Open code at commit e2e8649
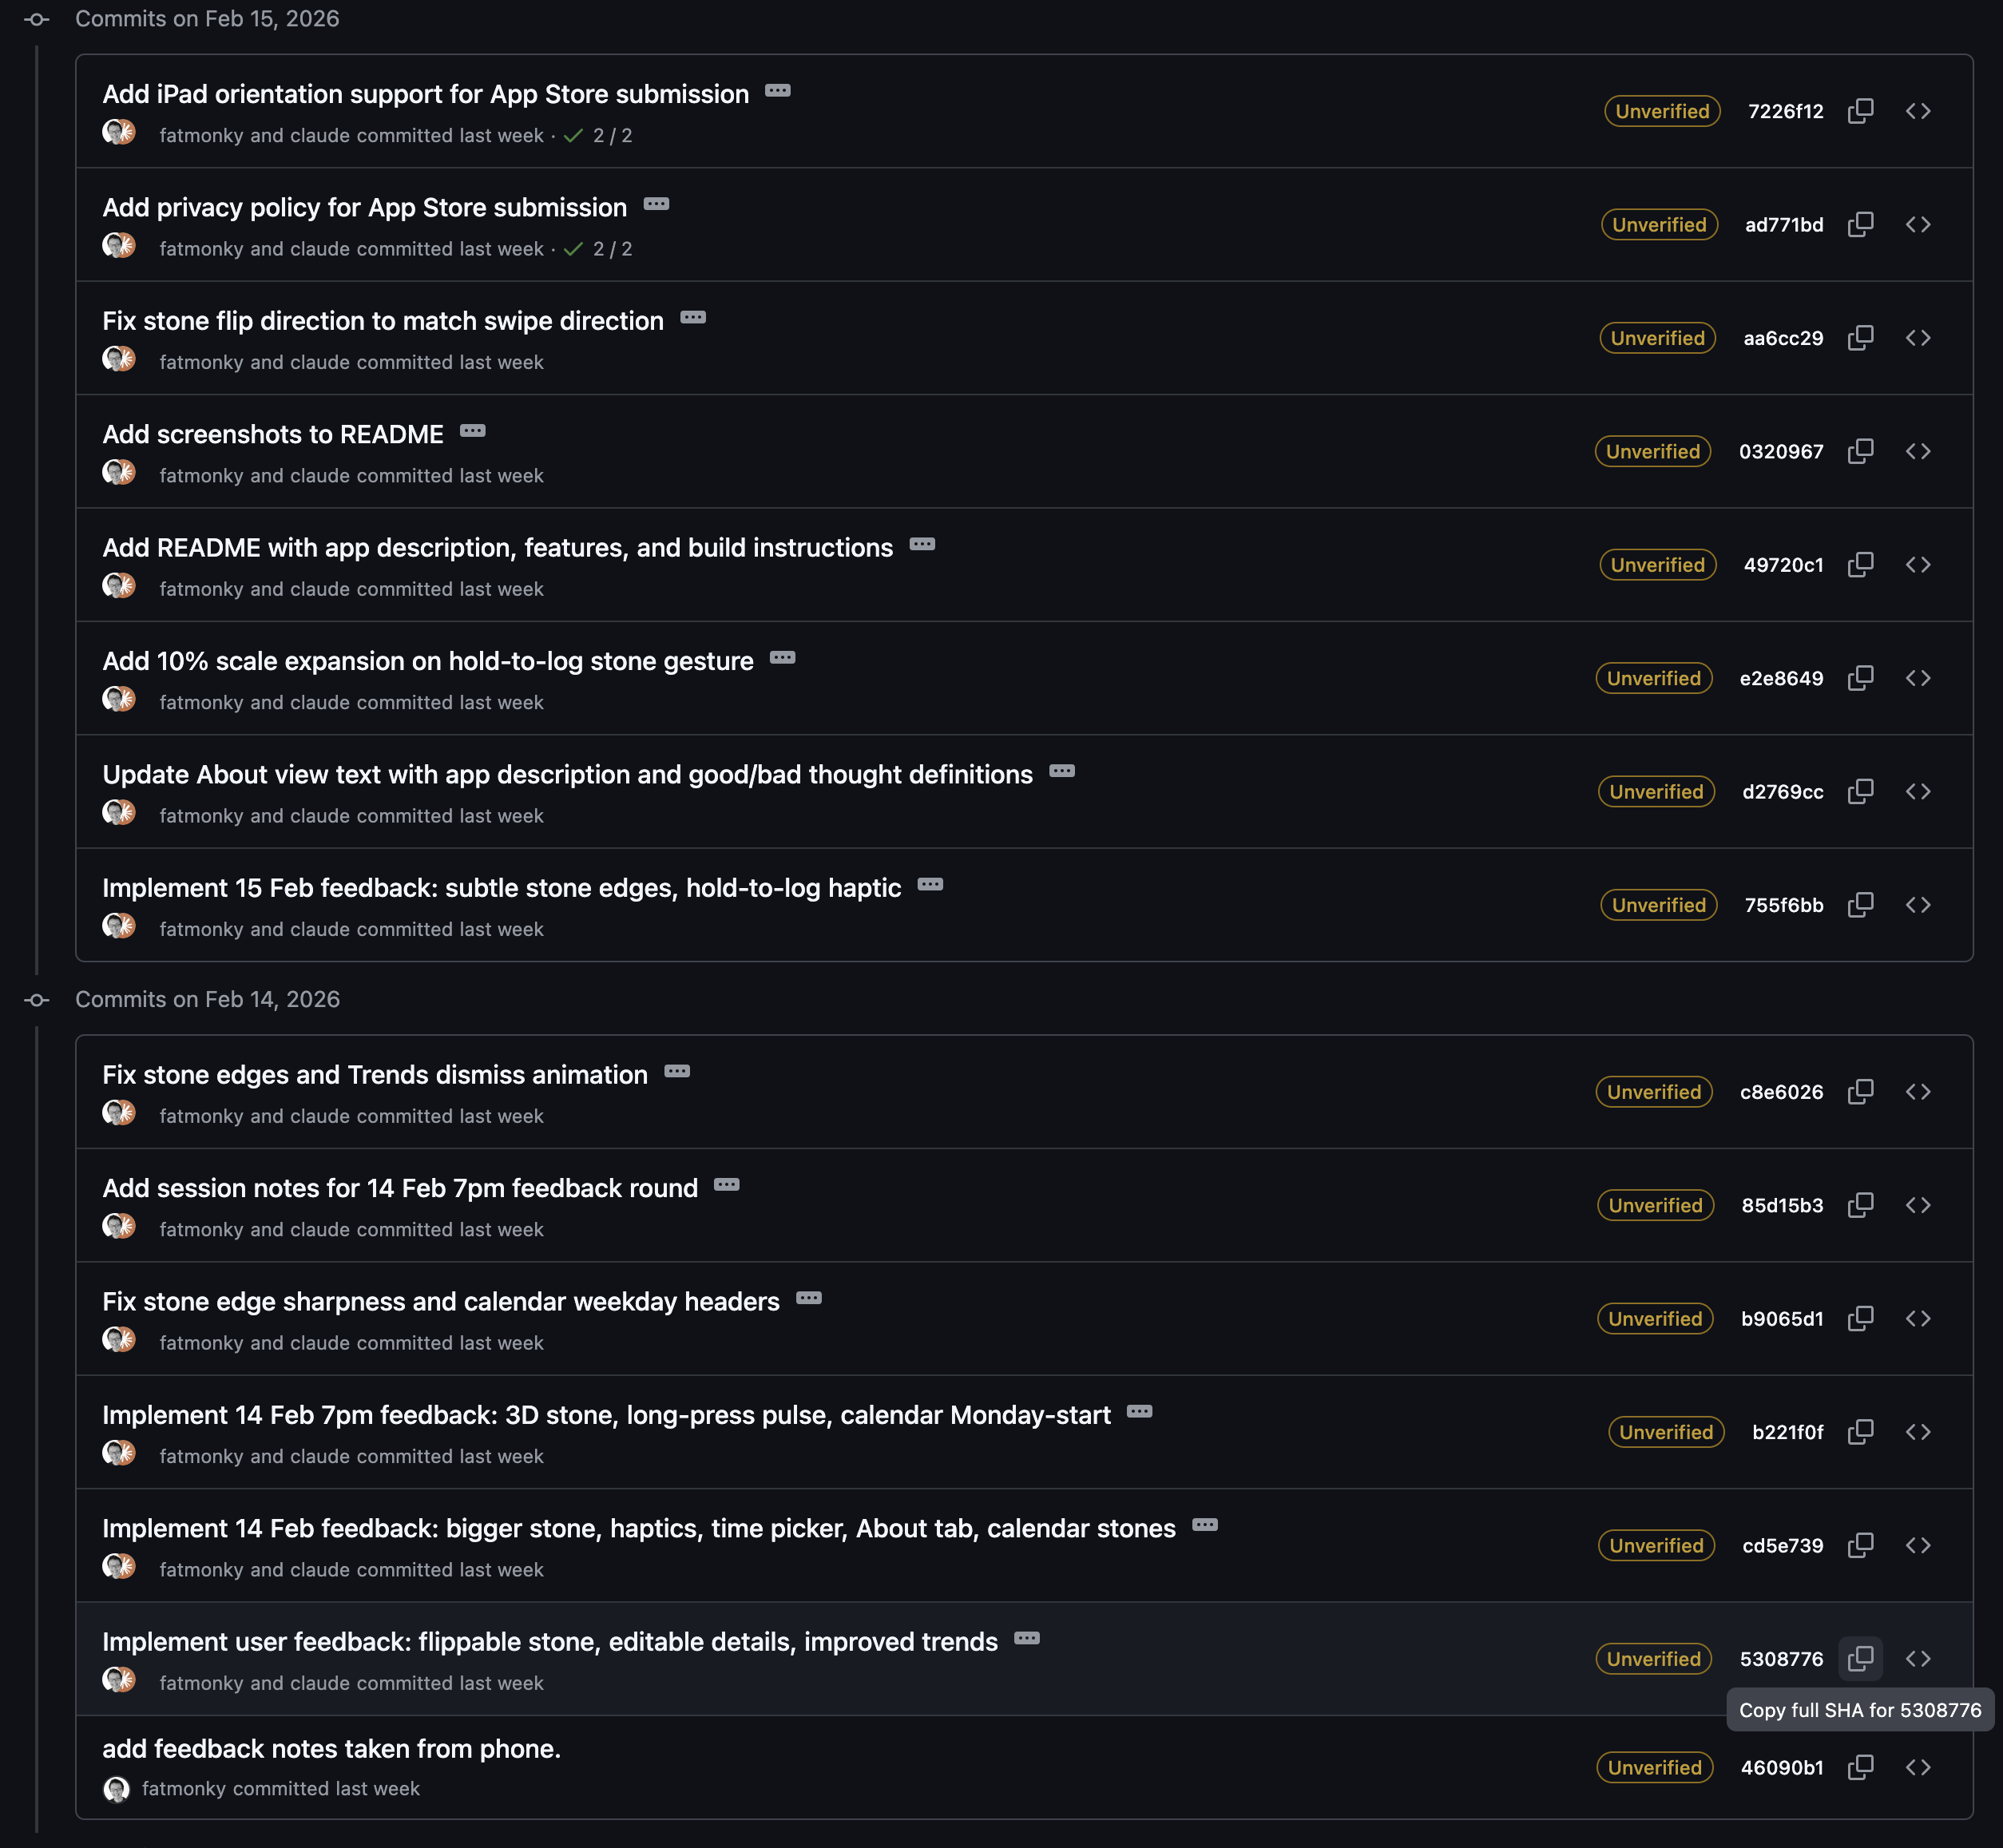The image size is (2003, 1848). [1919, 678]
